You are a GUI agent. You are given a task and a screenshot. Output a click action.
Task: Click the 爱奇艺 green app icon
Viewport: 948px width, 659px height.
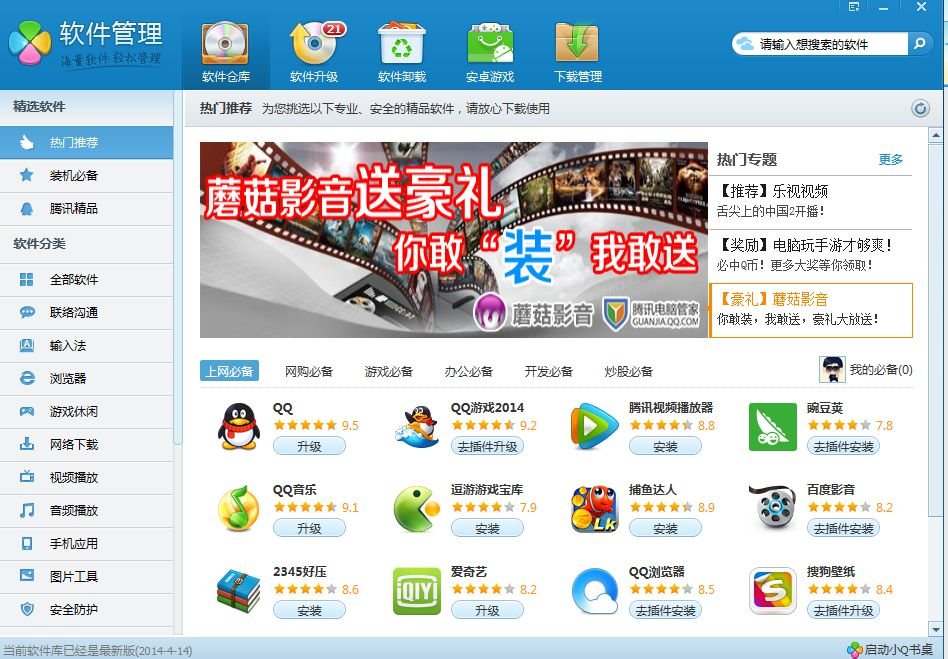[x=416, y=591]
